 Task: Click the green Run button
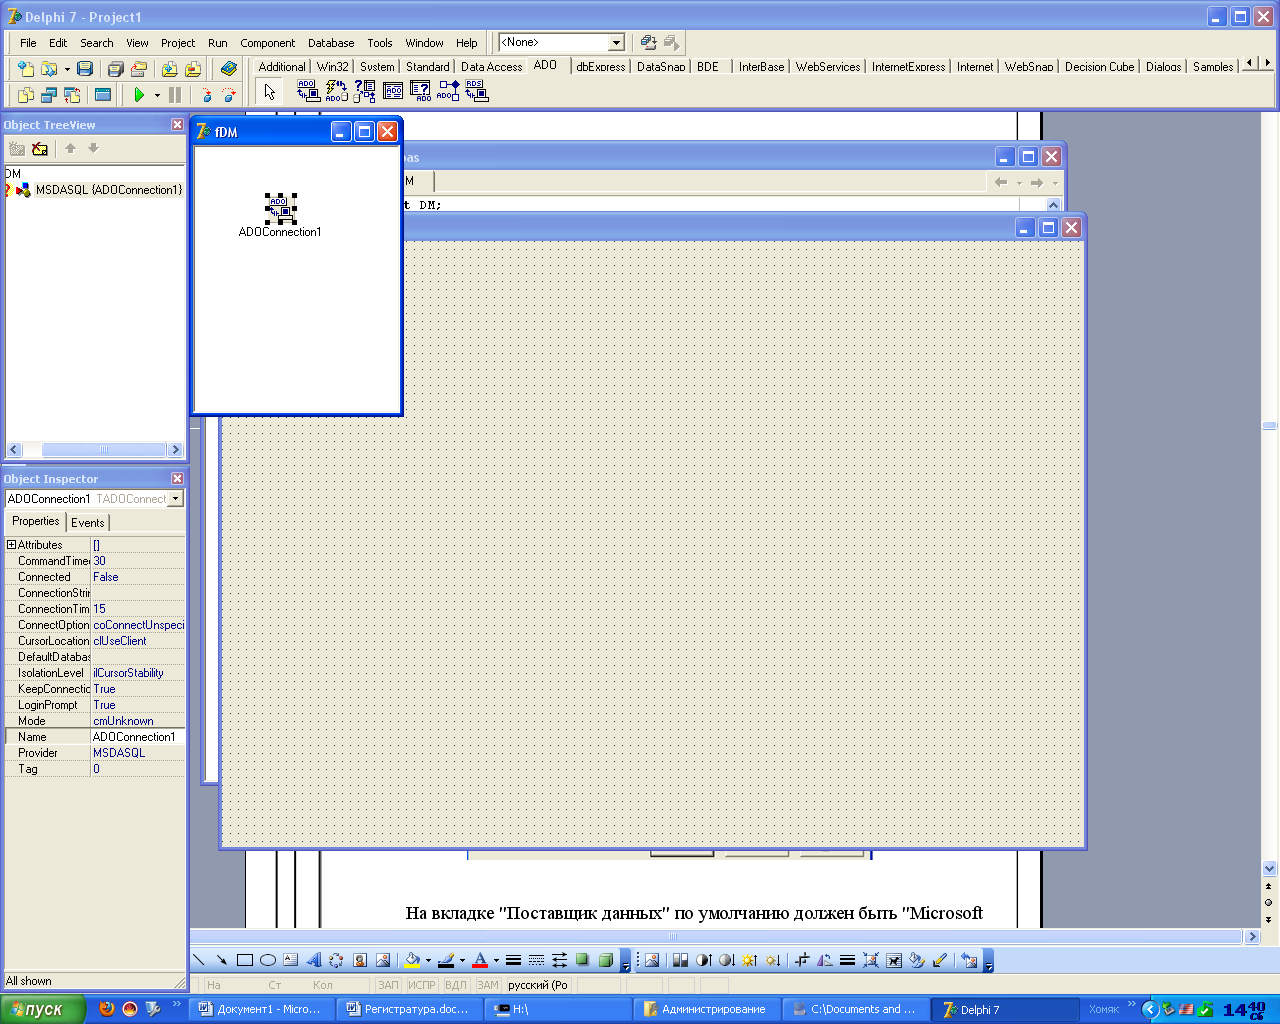(x=139, y=95)
